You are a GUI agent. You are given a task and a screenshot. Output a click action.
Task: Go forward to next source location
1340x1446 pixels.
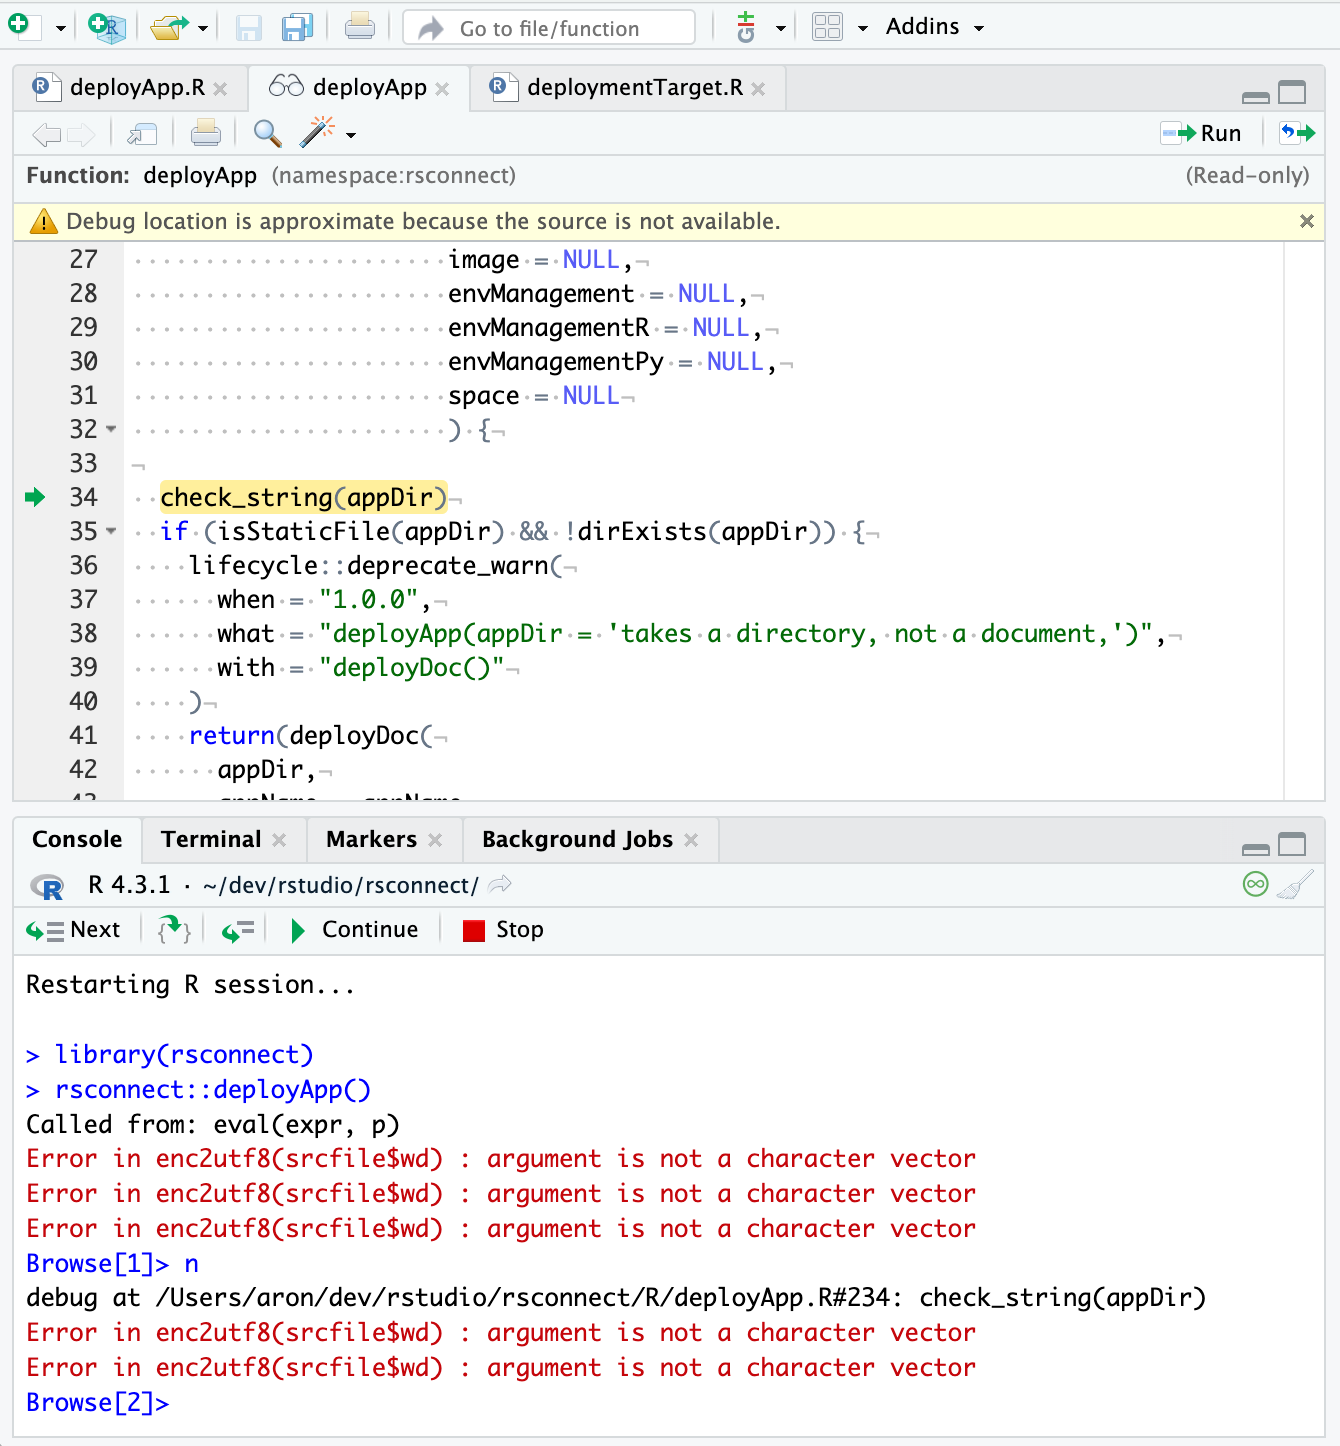[81, 134]
